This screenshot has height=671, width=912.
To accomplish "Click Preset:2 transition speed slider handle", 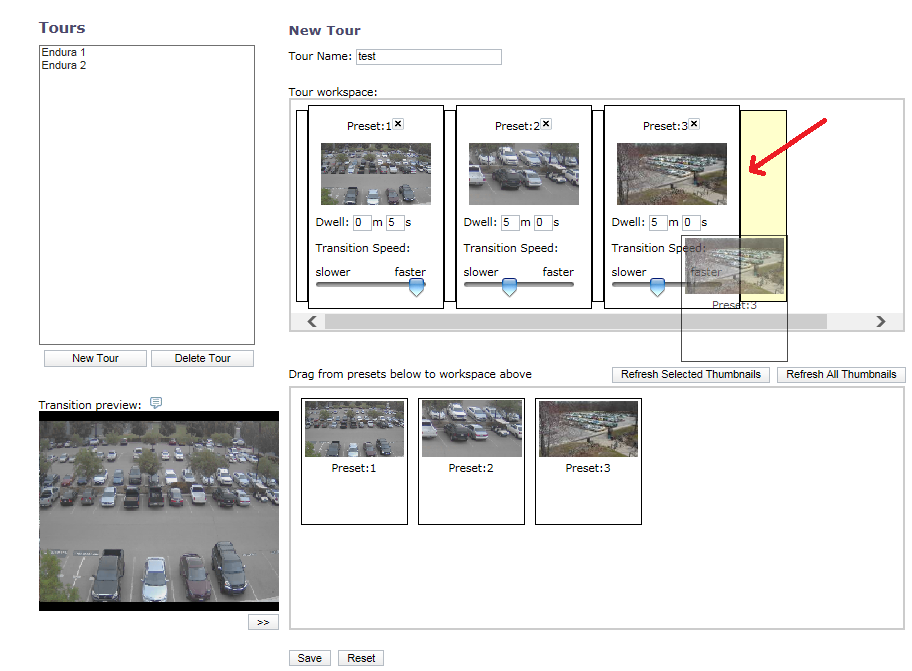I will pos(509,288).
